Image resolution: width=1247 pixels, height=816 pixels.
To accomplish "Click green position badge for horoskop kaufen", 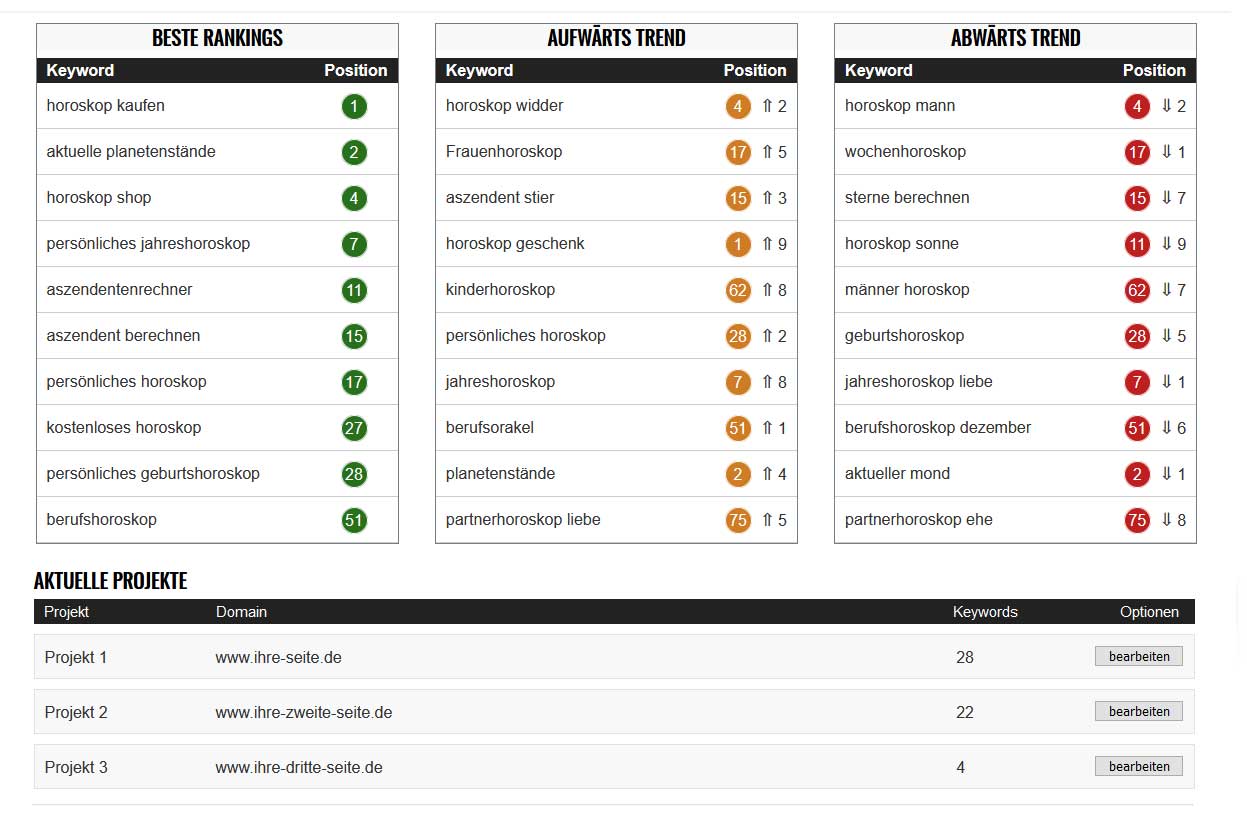I will 354,106.
